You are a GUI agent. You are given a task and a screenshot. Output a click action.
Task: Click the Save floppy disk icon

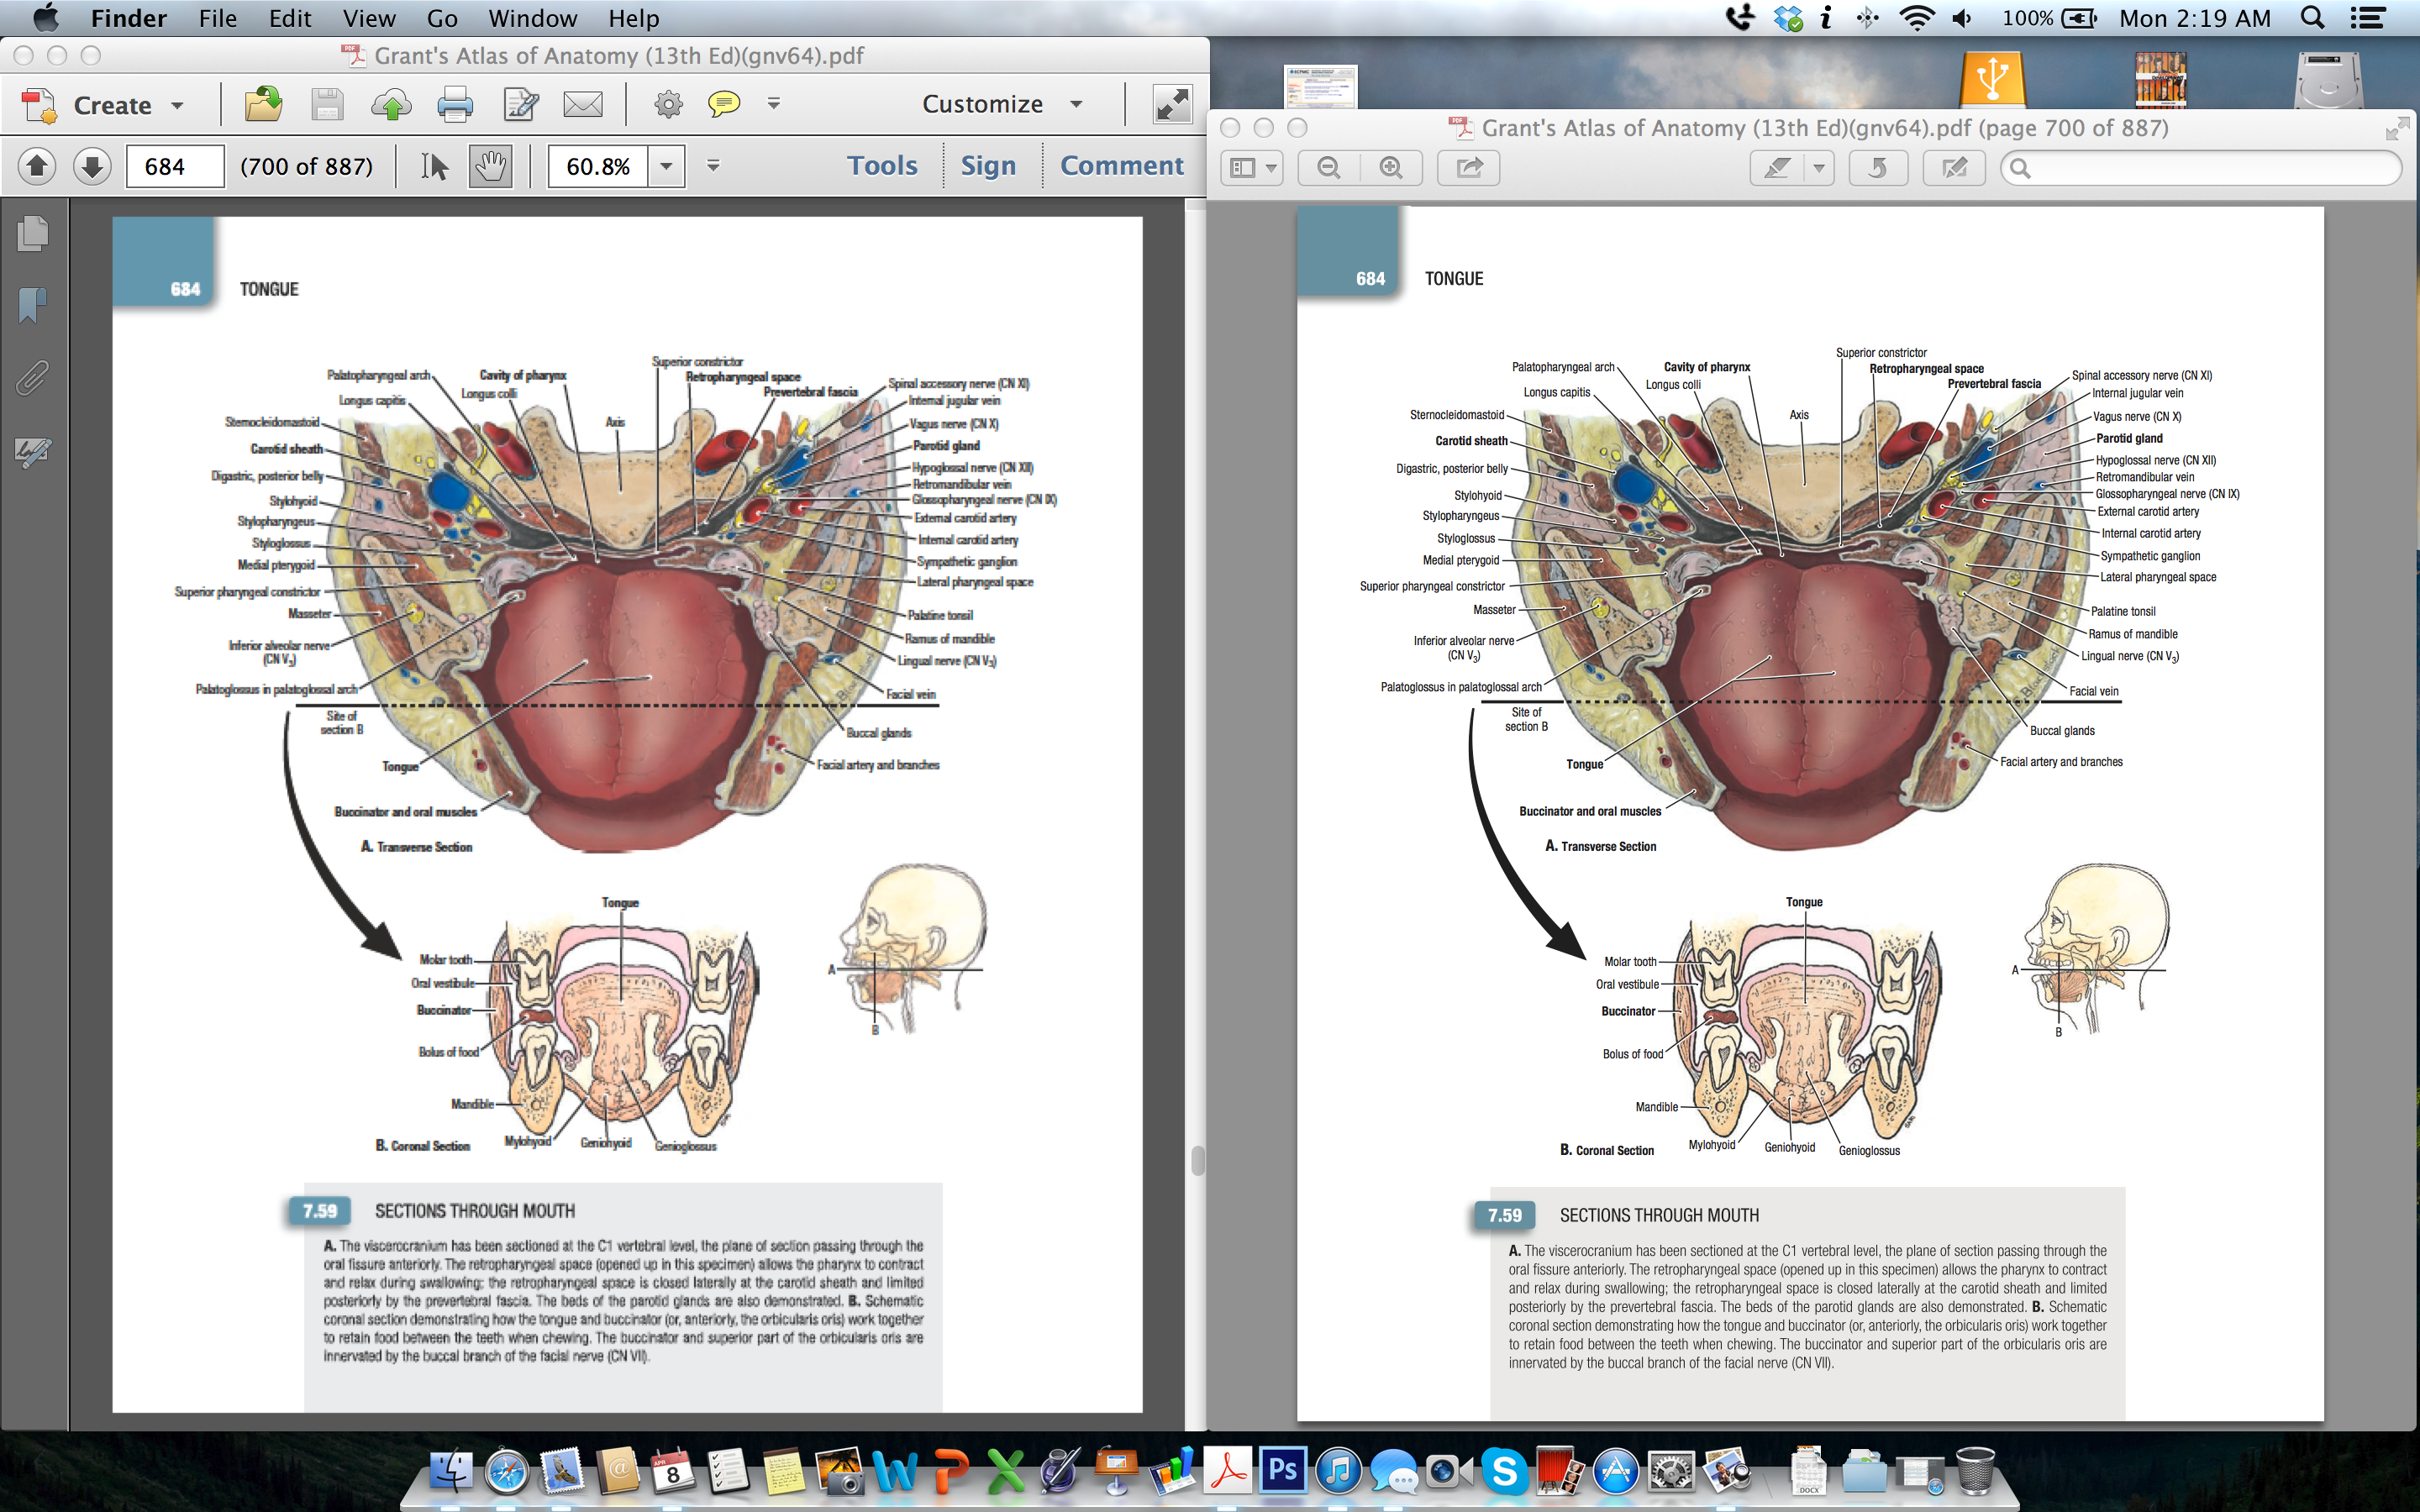[x=327, y=104]
